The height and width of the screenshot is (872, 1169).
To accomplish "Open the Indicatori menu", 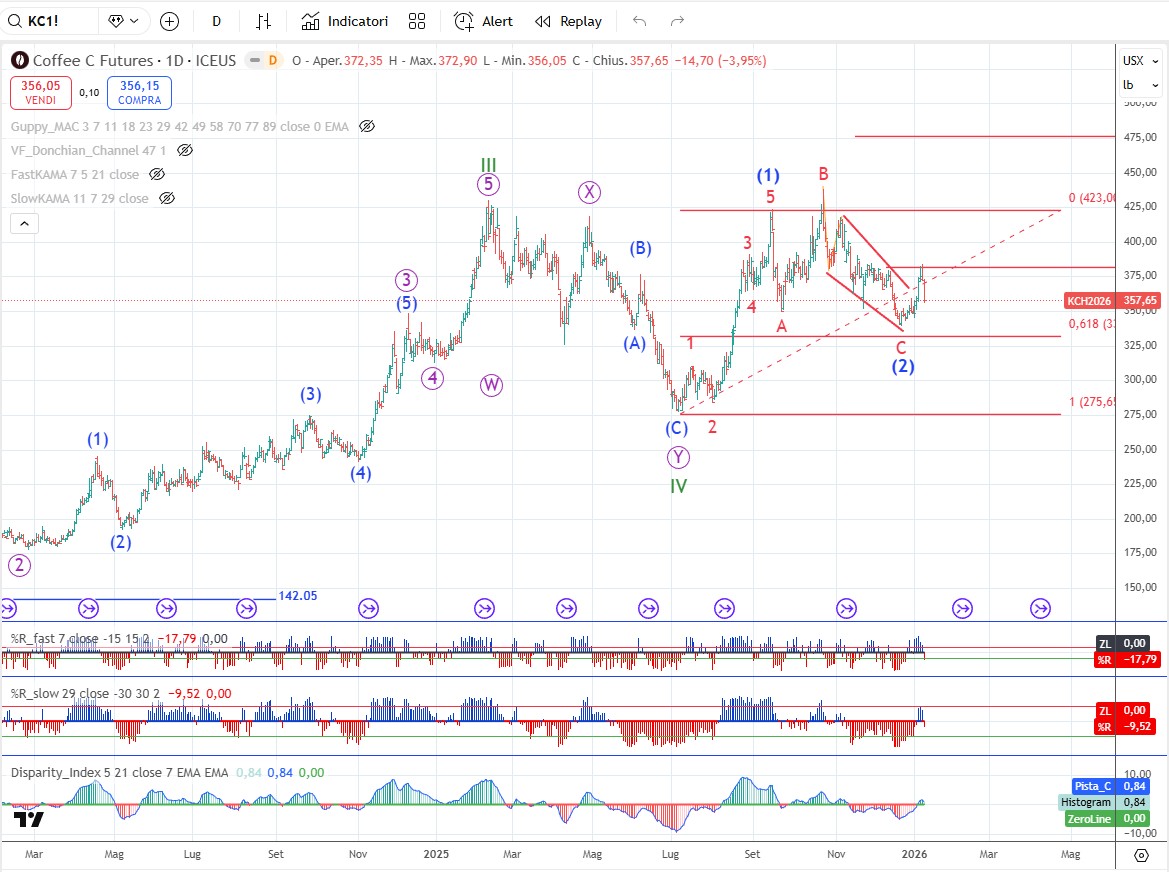I will 344,21.
